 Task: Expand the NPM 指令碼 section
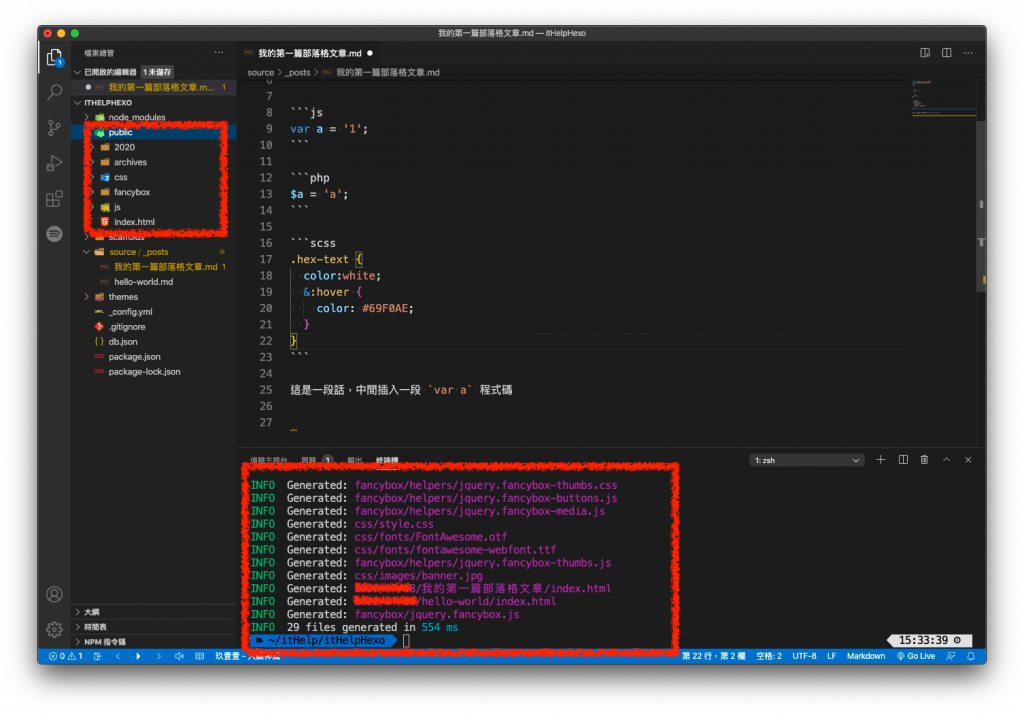(78, 642)
